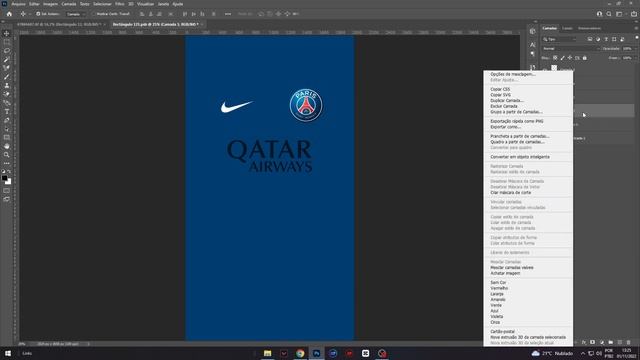Click the Windows Start button

pos(8,353)
